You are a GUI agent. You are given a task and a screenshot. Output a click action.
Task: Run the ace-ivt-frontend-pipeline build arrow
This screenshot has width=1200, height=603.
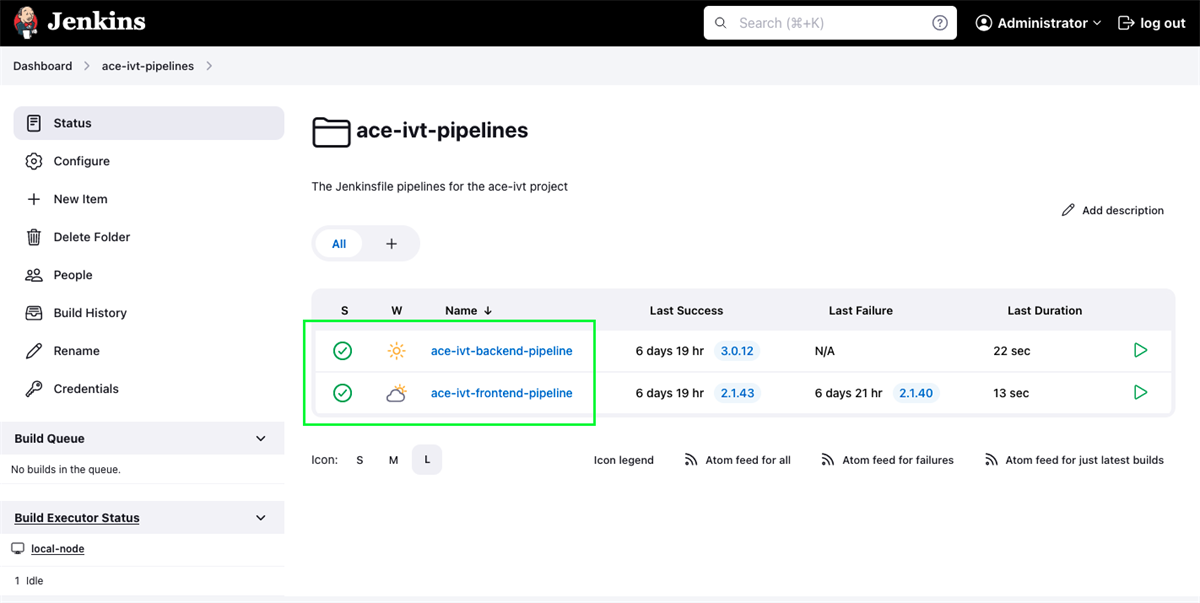[x=1140, y=393]
